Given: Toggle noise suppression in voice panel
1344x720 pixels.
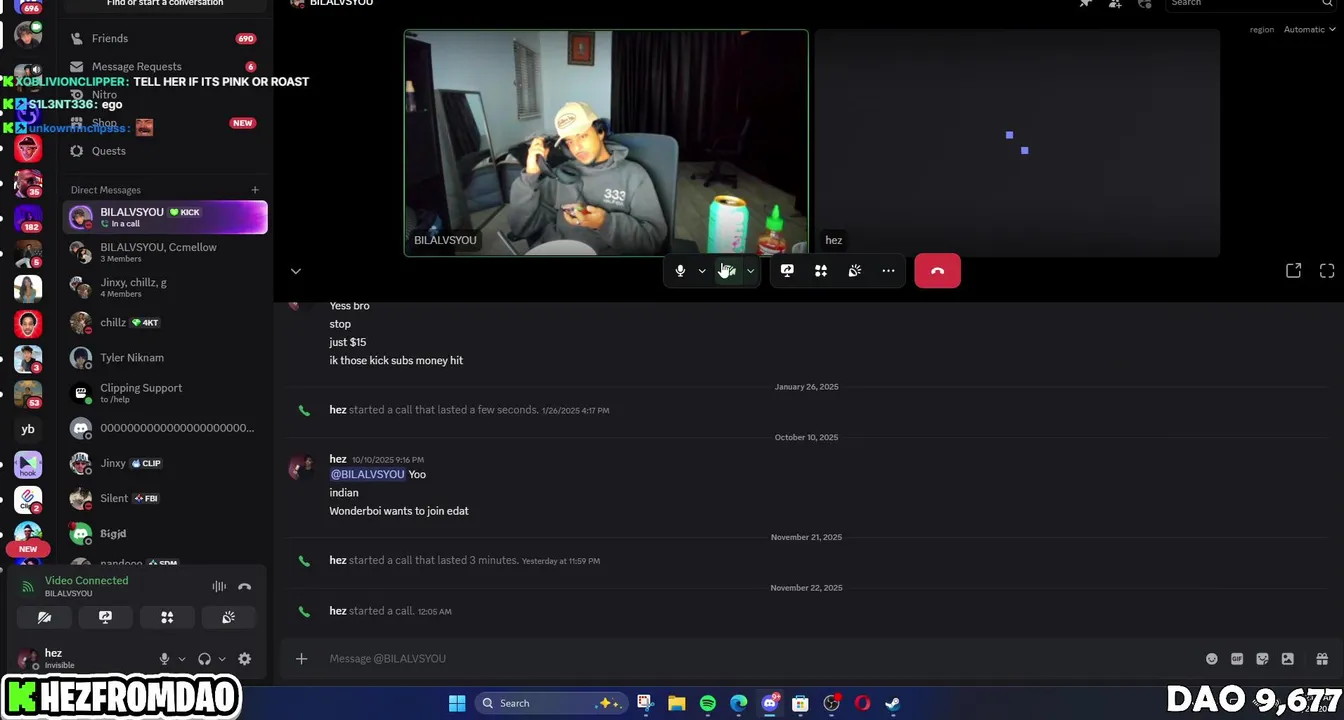Looking at the screenshot, I should pyautogui.click(x=219, y=587).
